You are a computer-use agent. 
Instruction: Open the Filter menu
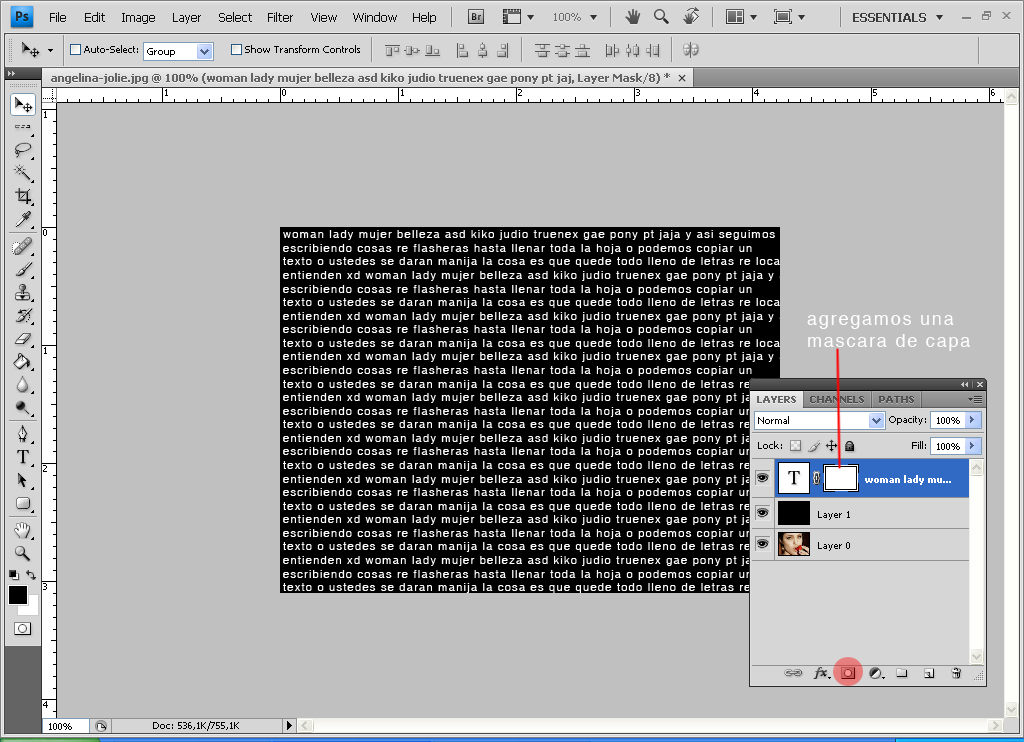[x=280, y=18]
